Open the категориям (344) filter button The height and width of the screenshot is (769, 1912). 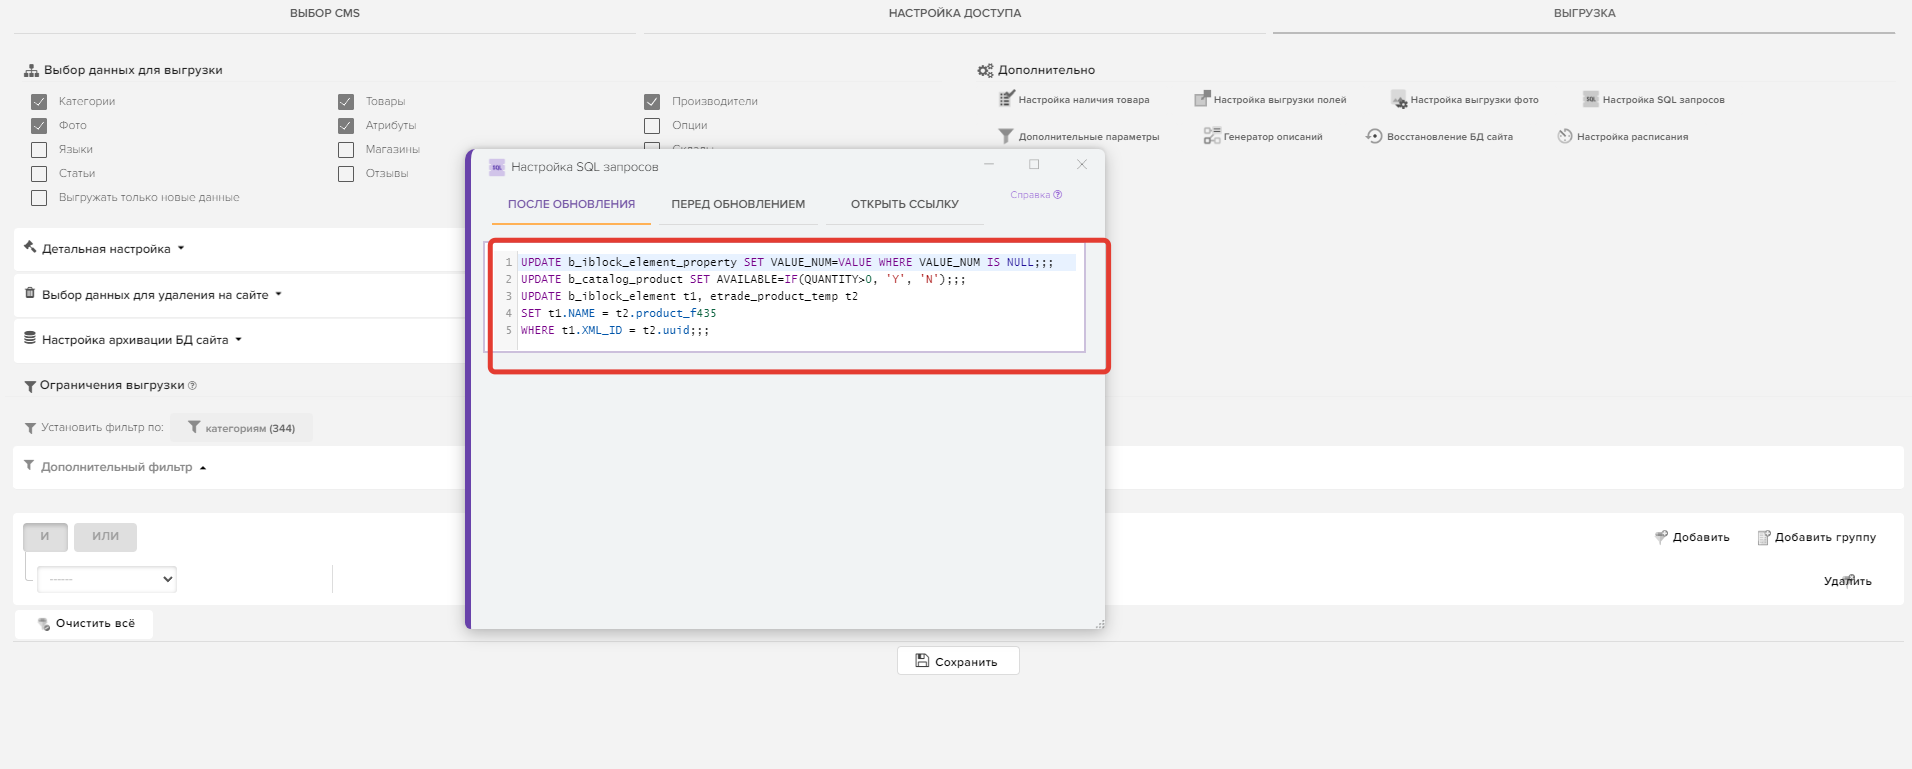click(x=241, y=428)
